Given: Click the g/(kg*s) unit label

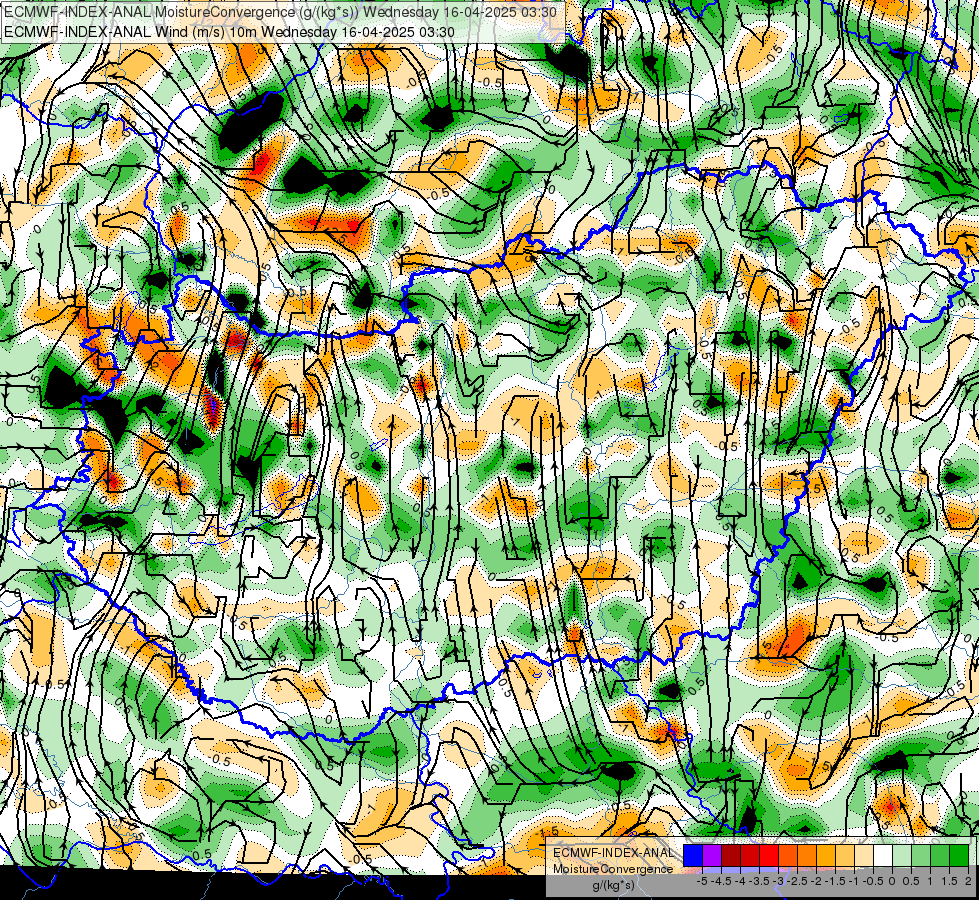Looking at the screenshot, I should click(613, 886).
